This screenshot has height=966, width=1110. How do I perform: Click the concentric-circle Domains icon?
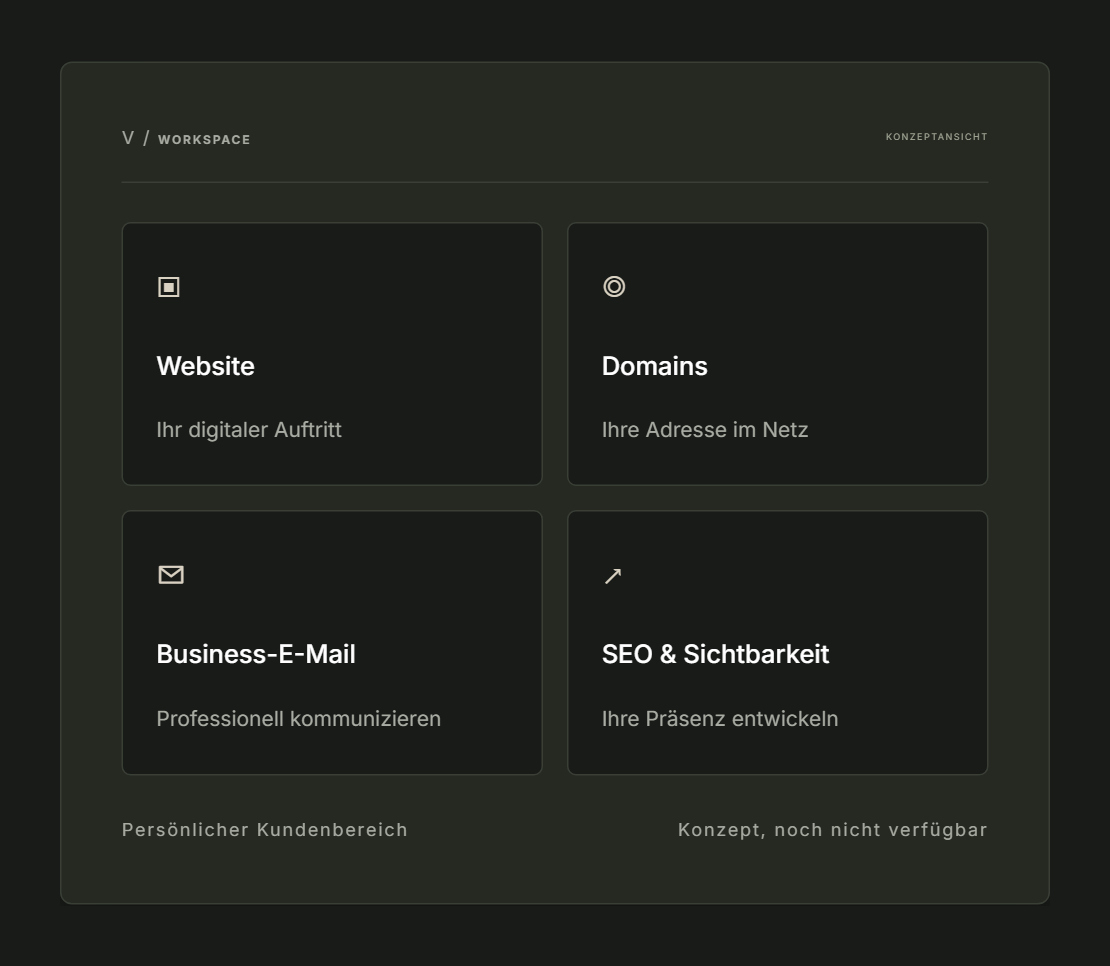coord(614,287)
